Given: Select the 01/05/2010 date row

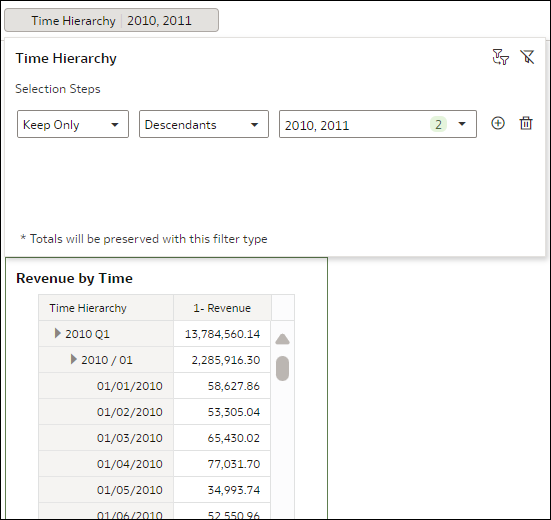Looking at the screenshot, I should [155, 490].
